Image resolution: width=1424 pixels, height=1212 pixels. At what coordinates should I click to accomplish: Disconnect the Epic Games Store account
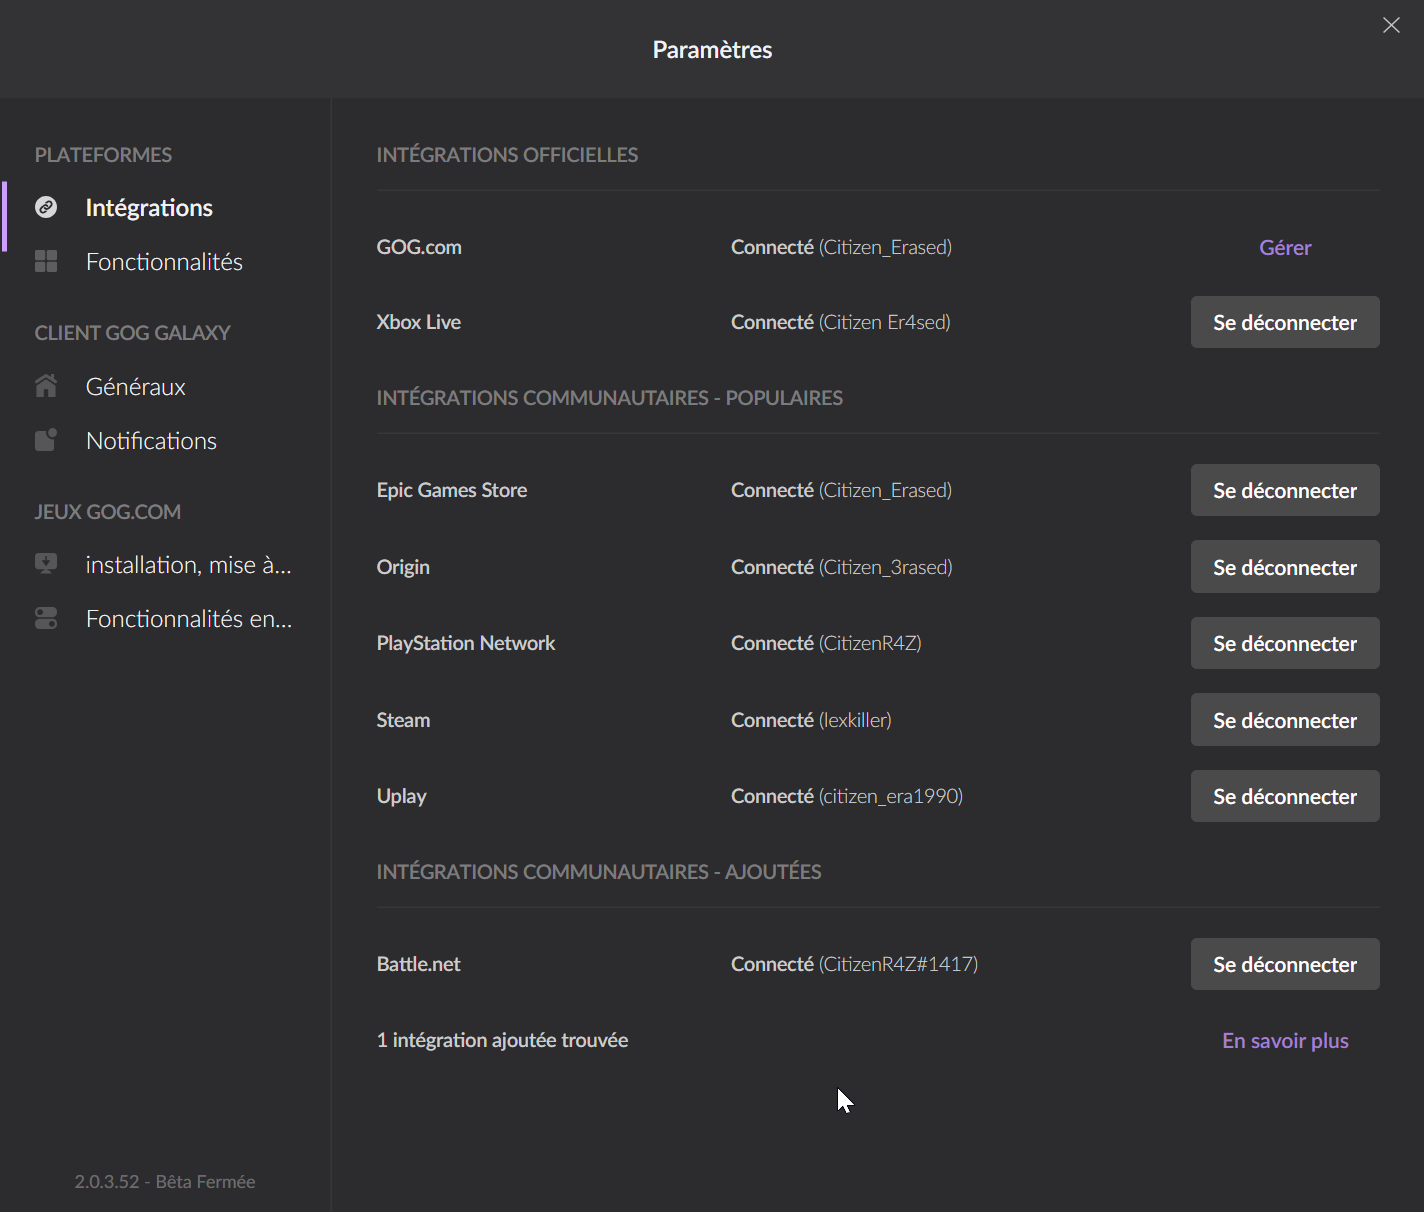[1284, 490]
